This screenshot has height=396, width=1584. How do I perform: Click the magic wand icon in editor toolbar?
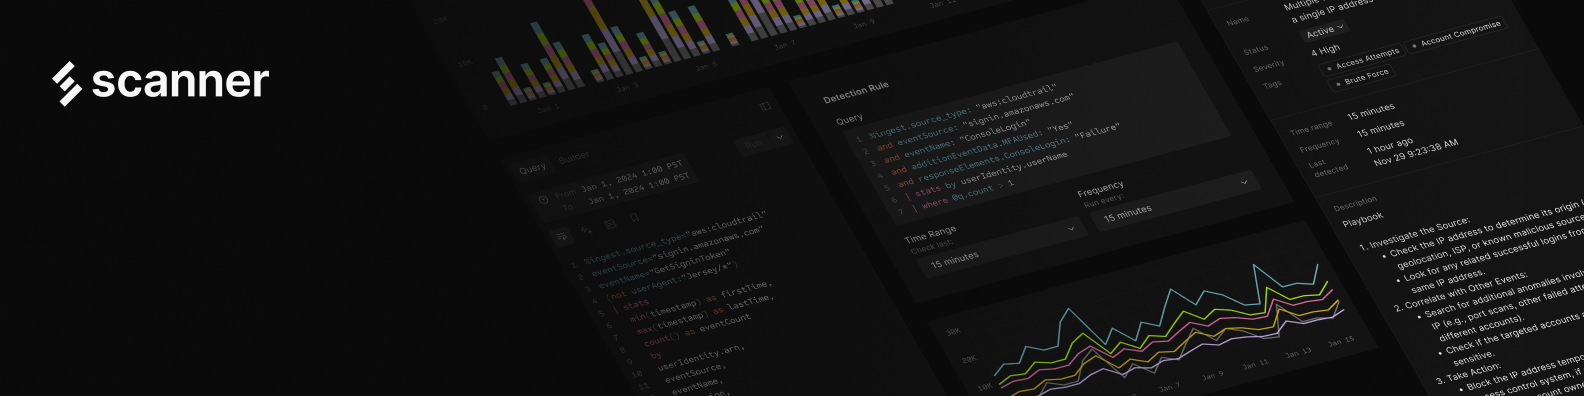tap(587, 230)
